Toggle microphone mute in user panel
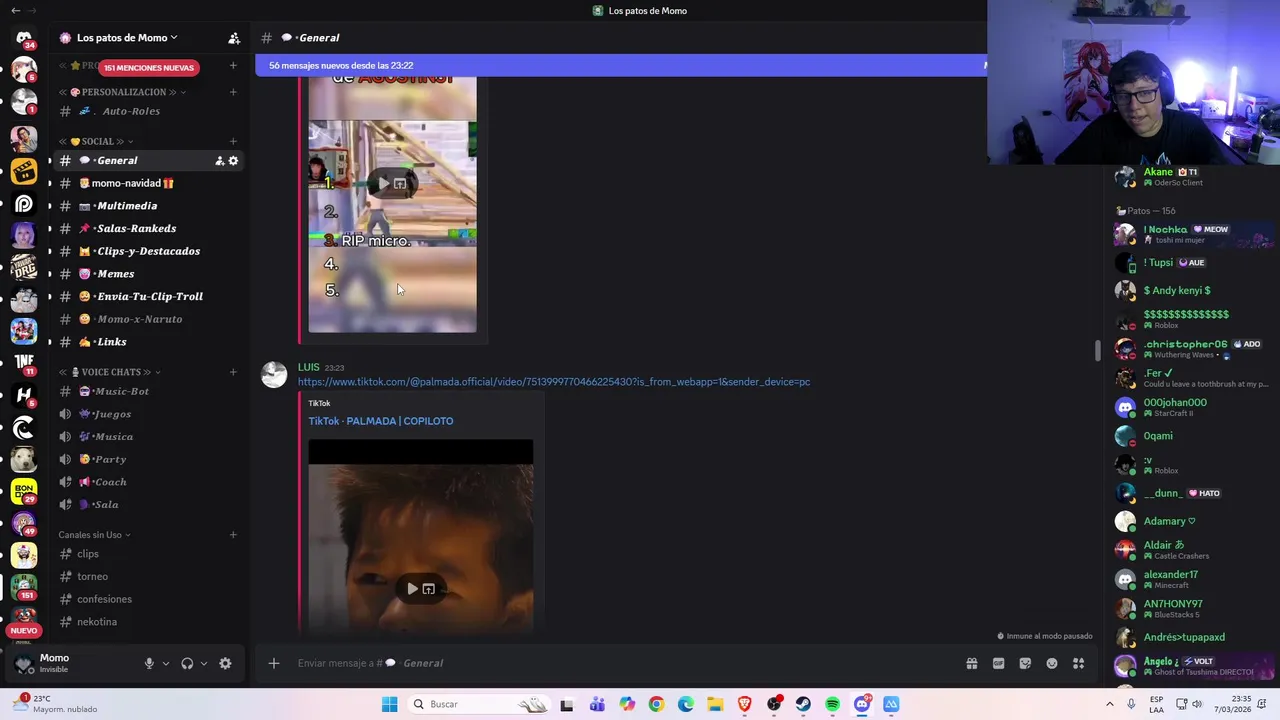Screen dimensions: 1280x720 [149, 663]
